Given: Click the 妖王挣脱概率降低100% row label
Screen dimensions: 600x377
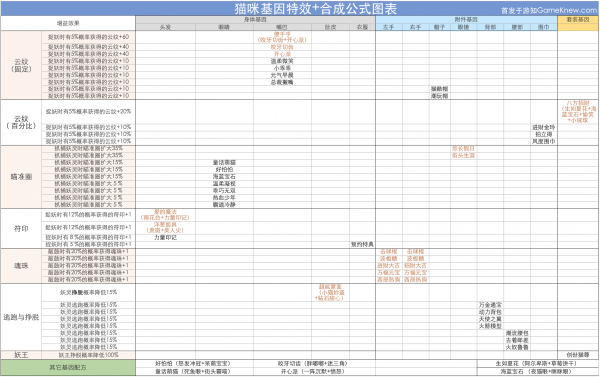Looking at the screenshot, I should [x=88, y=355].
